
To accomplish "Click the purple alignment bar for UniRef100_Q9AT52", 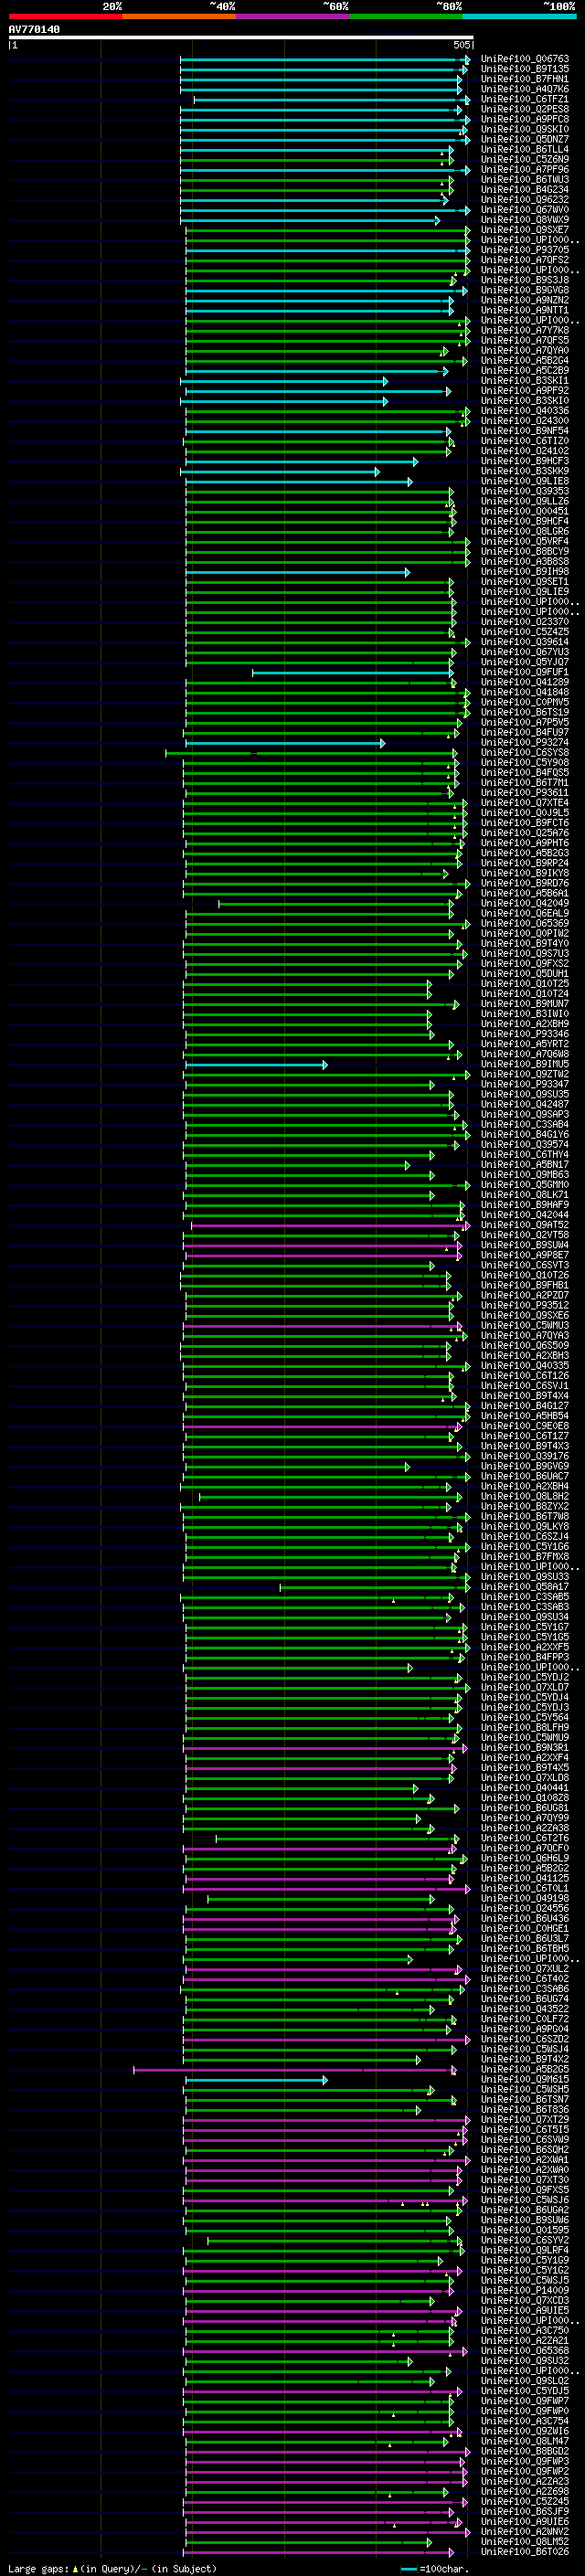I will (x=330, y=1225).
